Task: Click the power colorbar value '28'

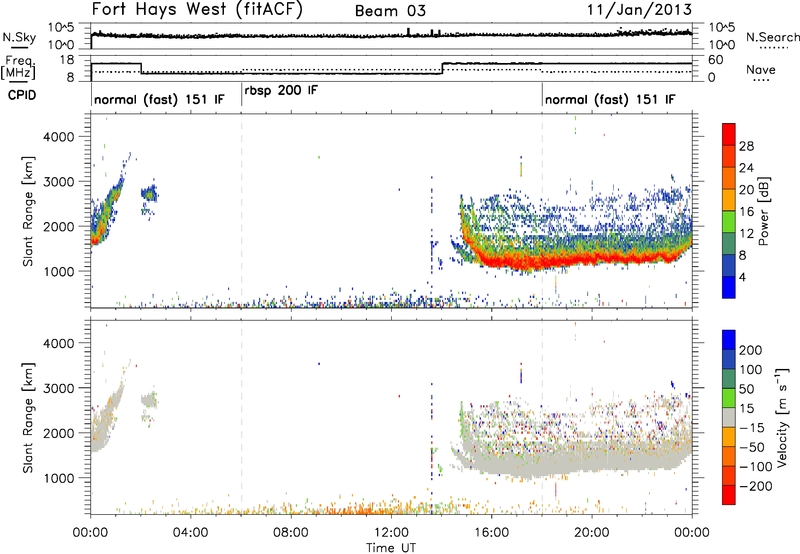Action: coord(746,146)
